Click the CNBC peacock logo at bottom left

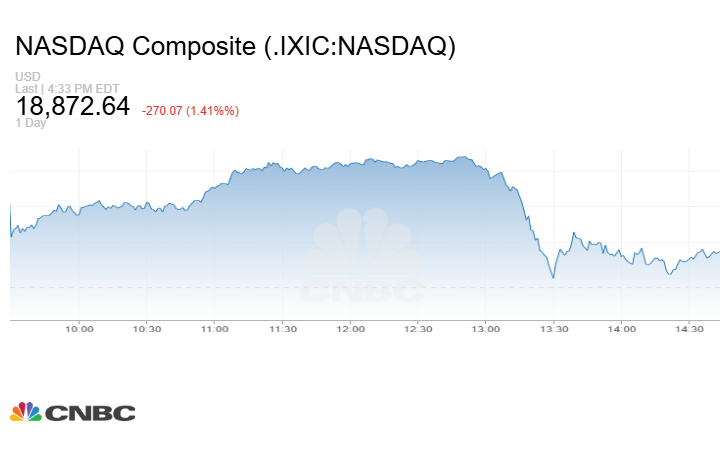tap(26, 411)
